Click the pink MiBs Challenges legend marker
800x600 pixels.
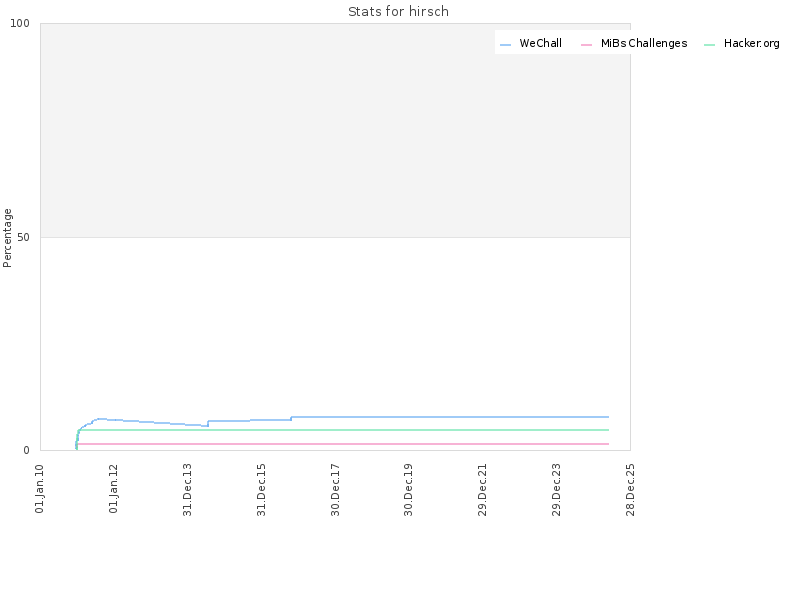586,45
